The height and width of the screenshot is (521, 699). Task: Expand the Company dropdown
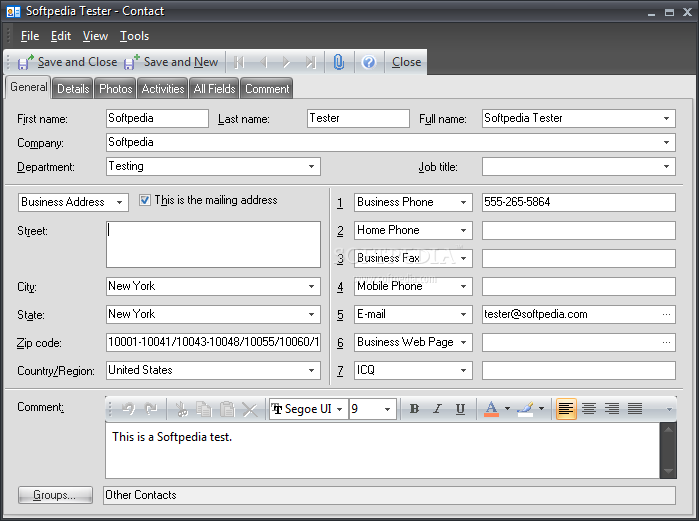[666, 143]
